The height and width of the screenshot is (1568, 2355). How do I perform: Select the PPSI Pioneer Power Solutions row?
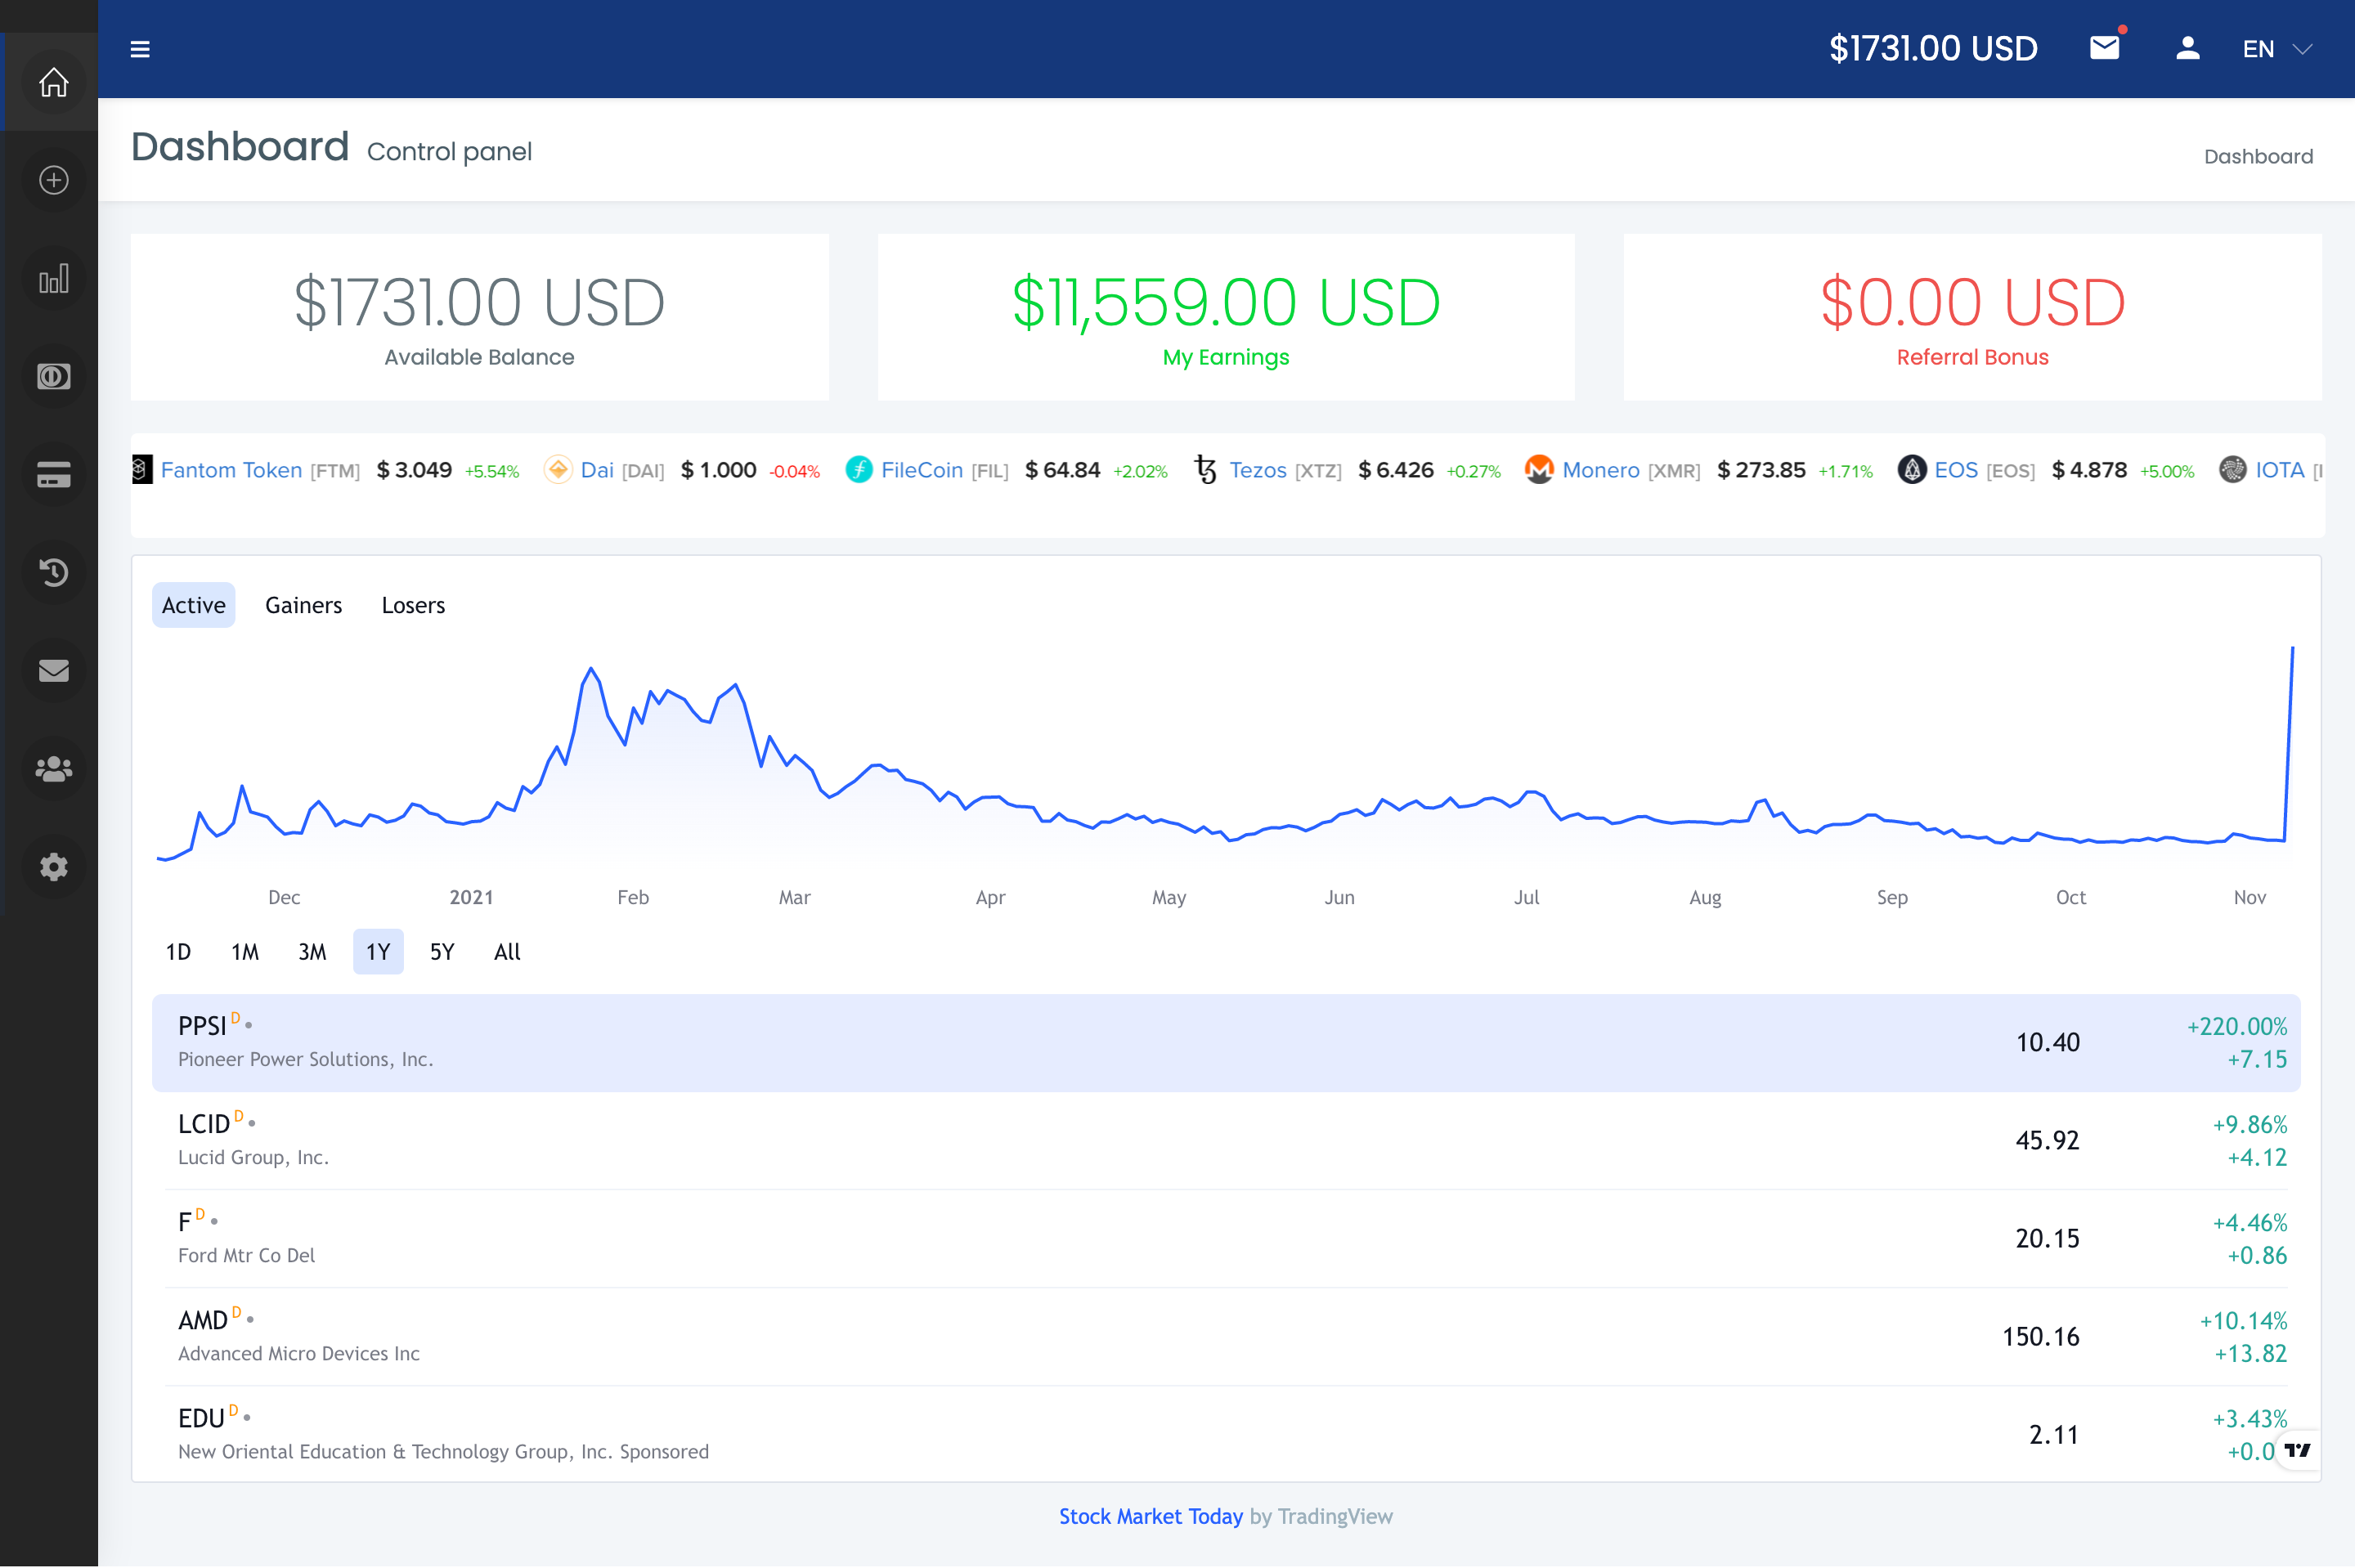1226,1042
